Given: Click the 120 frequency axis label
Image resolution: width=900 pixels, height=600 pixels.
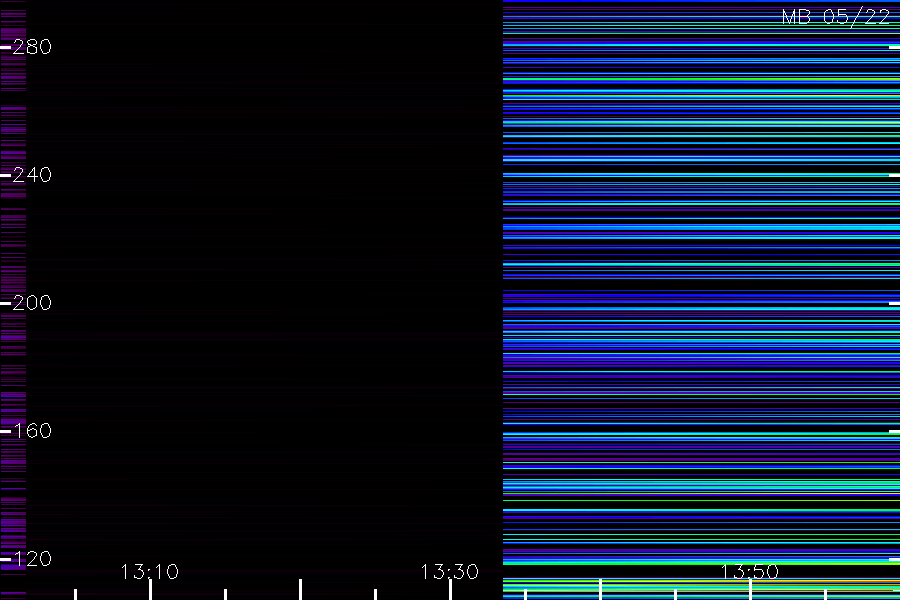Looking at the screenshot, I should (32, 559).
